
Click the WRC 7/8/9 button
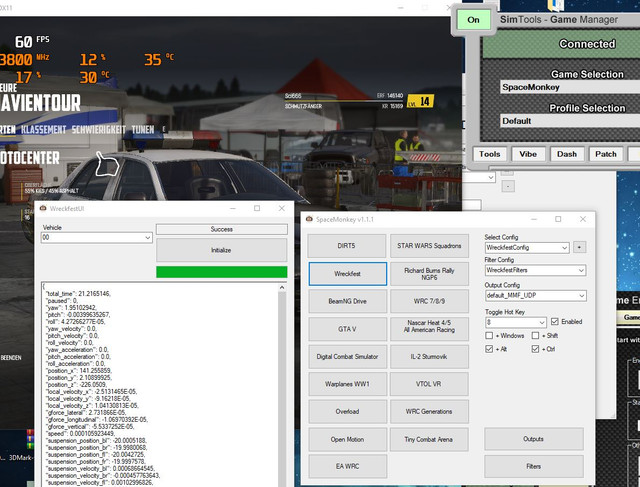click(429, 301)
